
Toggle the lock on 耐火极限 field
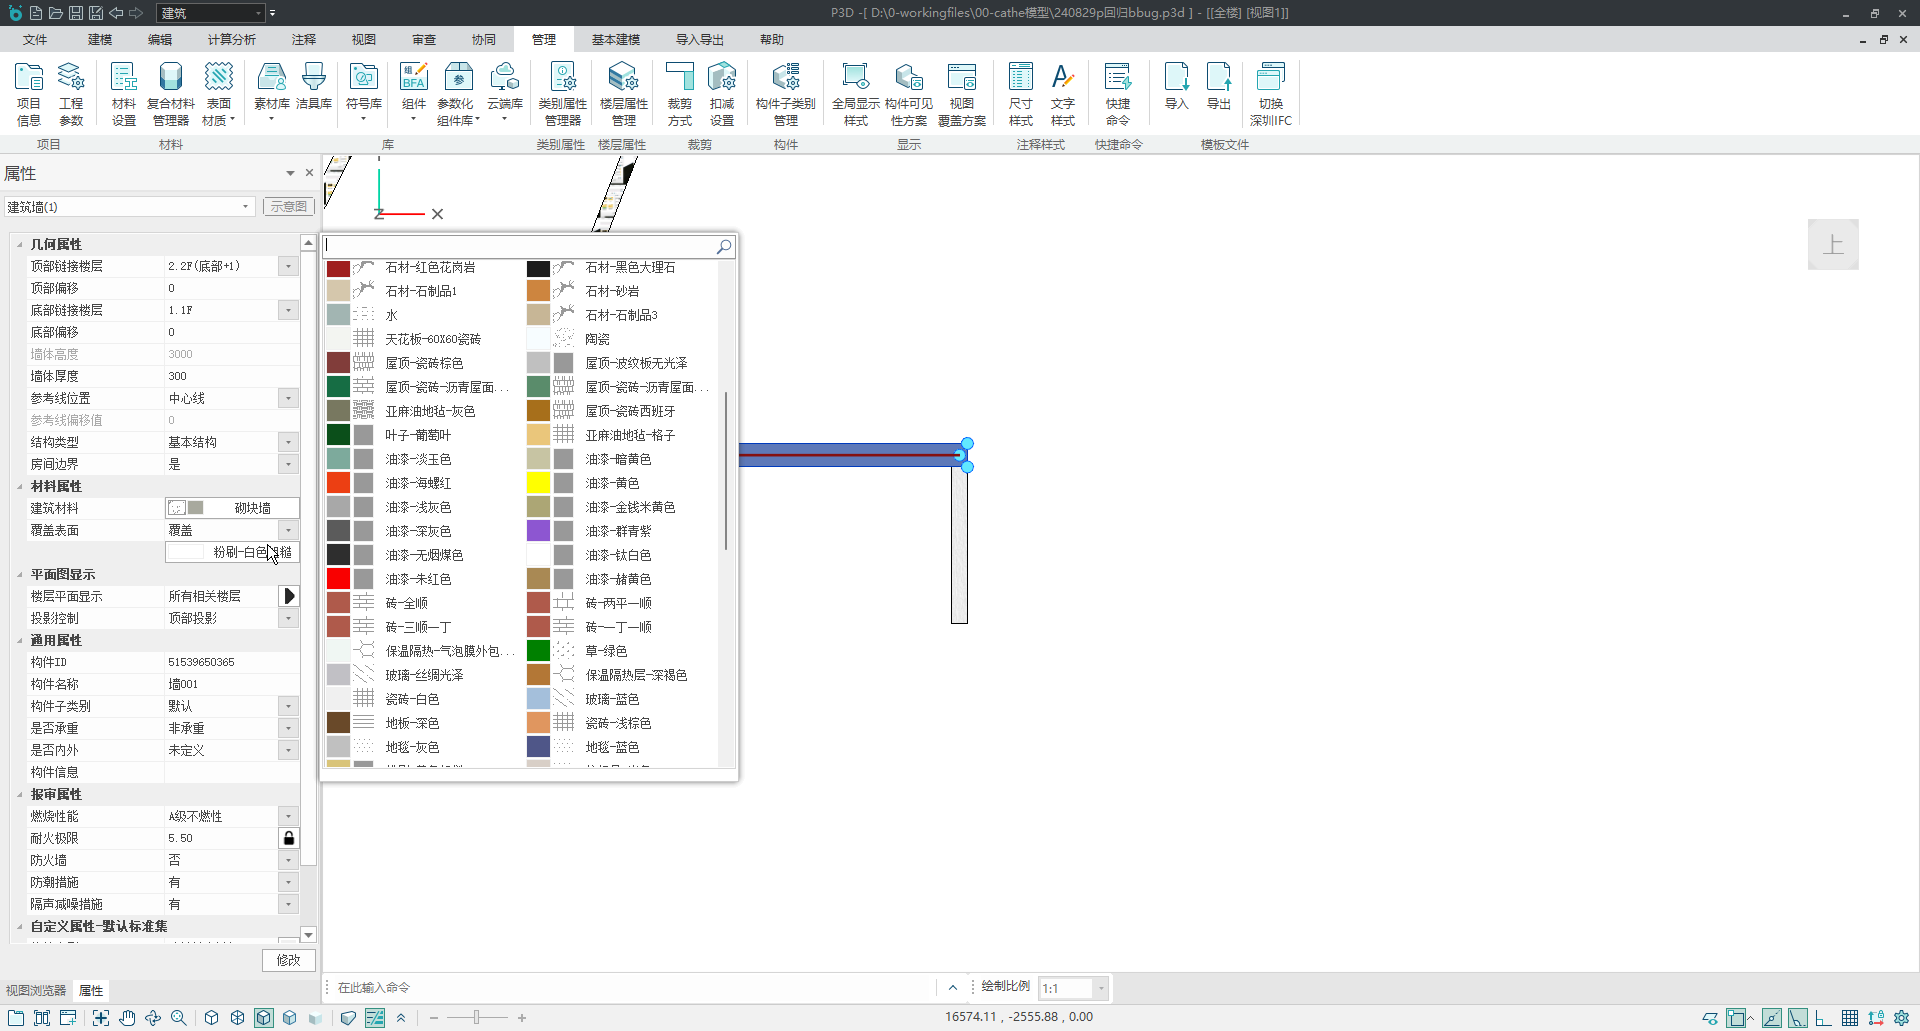click(289, 838)
